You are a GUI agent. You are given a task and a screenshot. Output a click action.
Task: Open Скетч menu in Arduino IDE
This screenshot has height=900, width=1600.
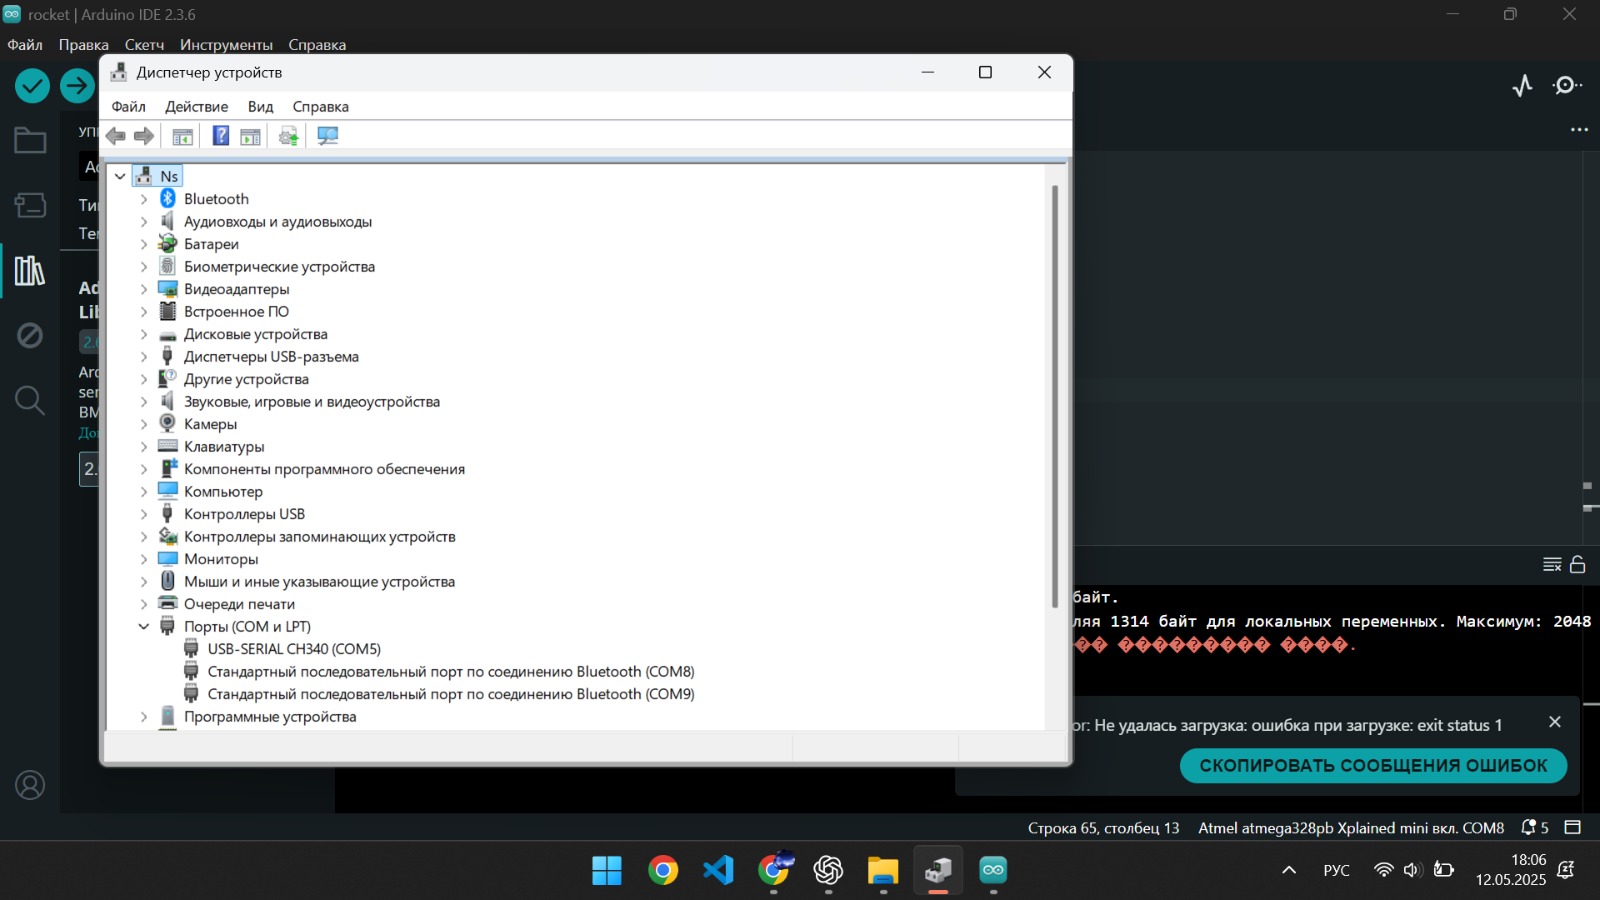(x=144, y=45)
